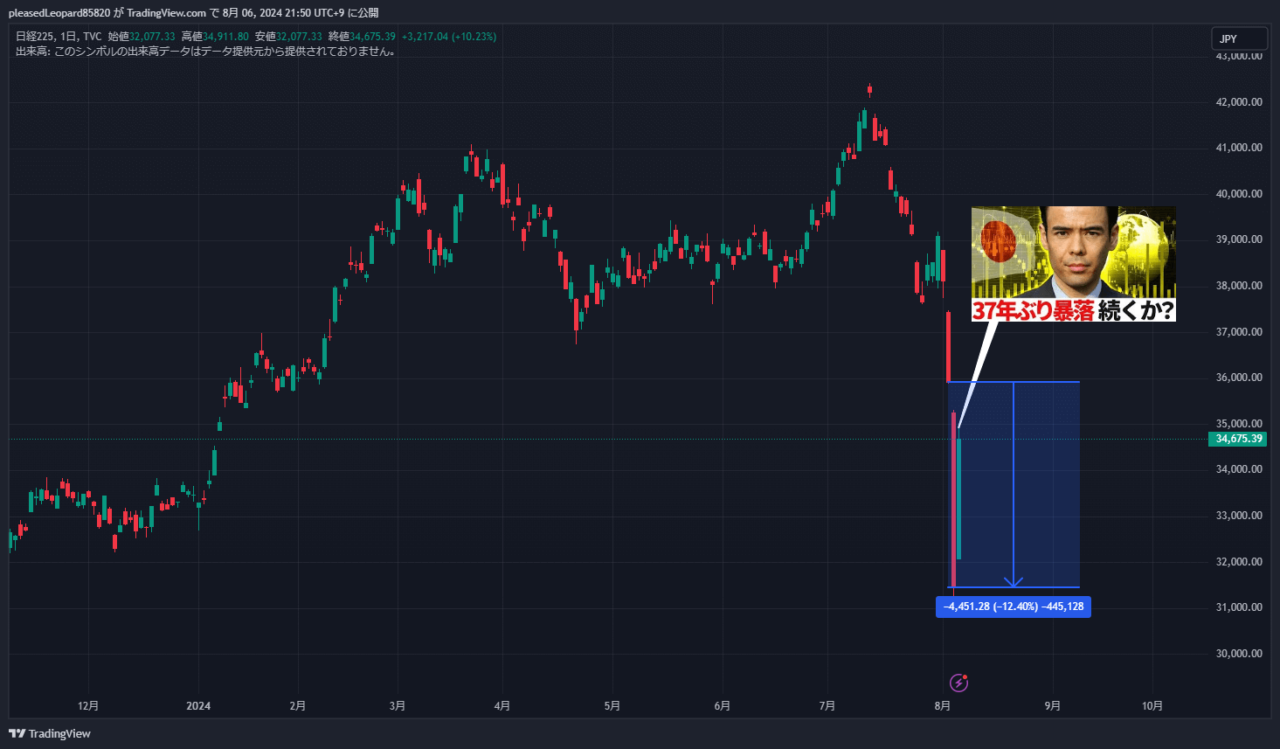Open the purple lightning event icon below the chart
This screenshot has height=749, width=1280.
pyautogui.click(x=959, y=681)
